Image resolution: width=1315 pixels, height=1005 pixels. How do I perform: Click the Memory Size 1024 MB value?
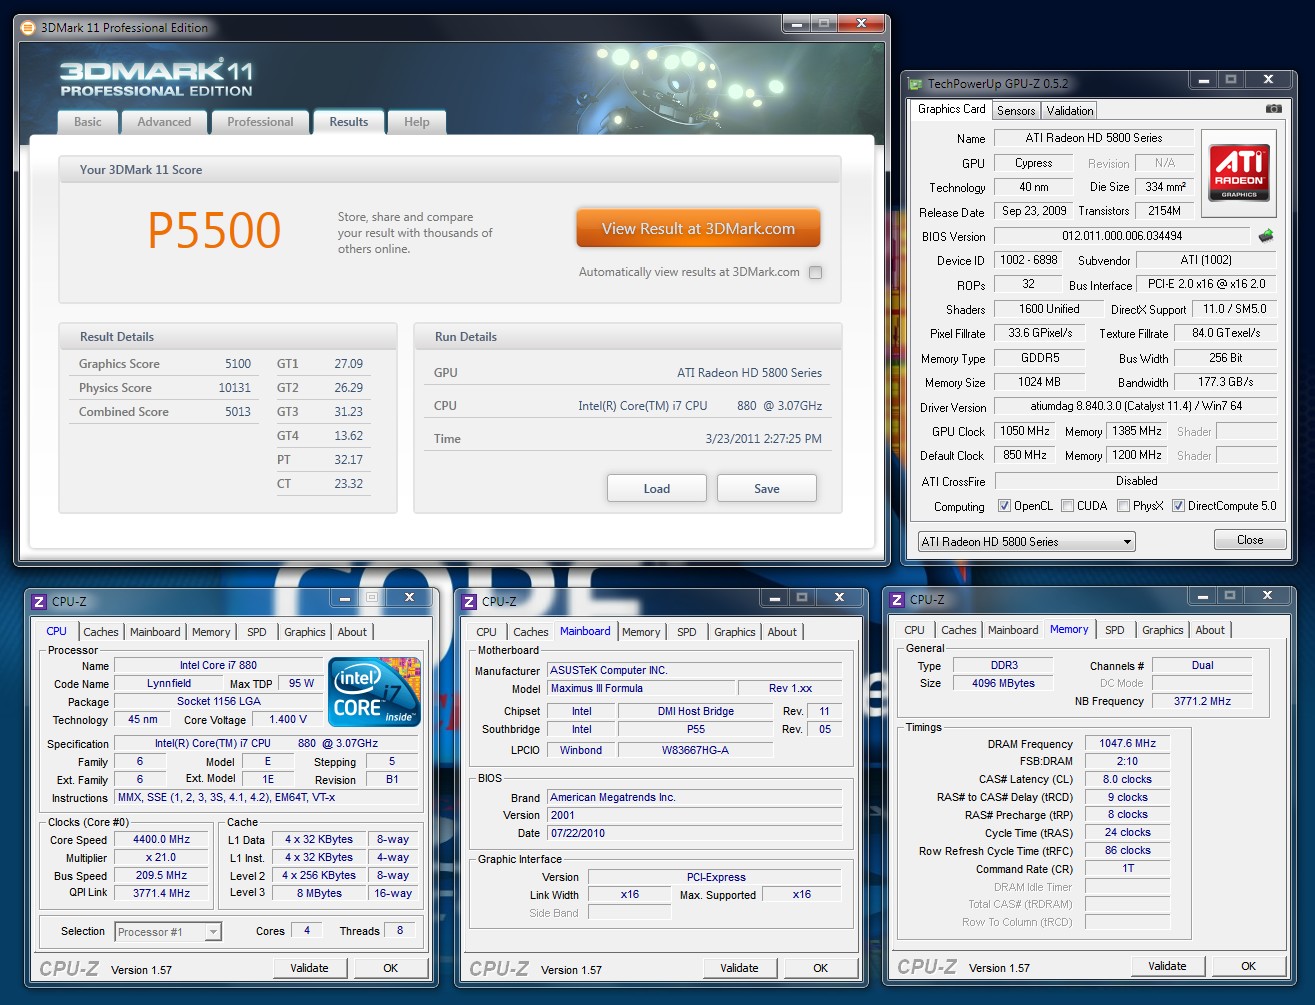pyautogui.click(x=1039, y=382)
